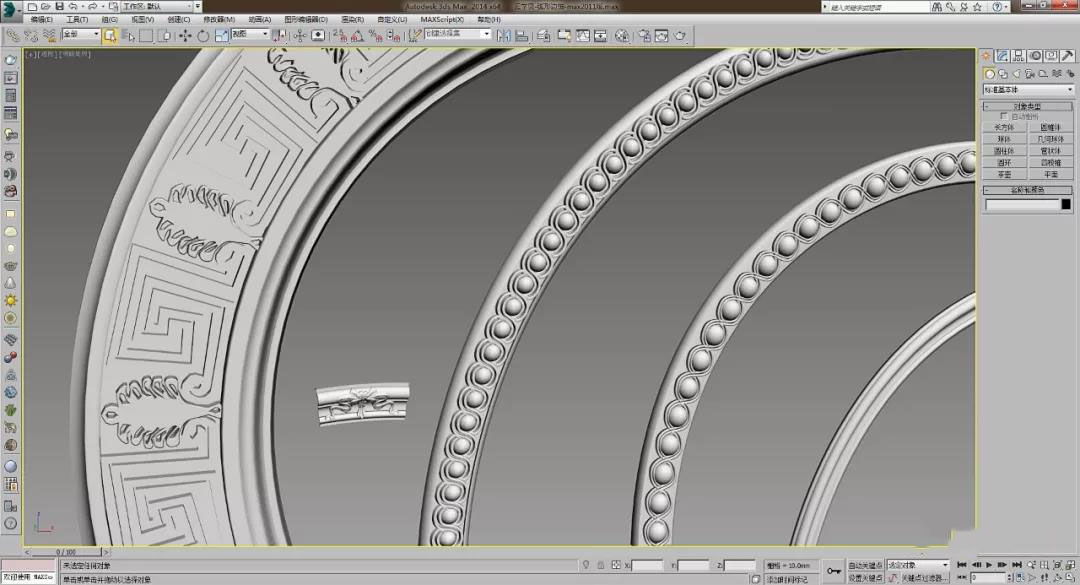Image resolution: width=1080 pixels, height=585 pixels.
Task: Click the Mirror tool icon
Action: click(504, 35)
